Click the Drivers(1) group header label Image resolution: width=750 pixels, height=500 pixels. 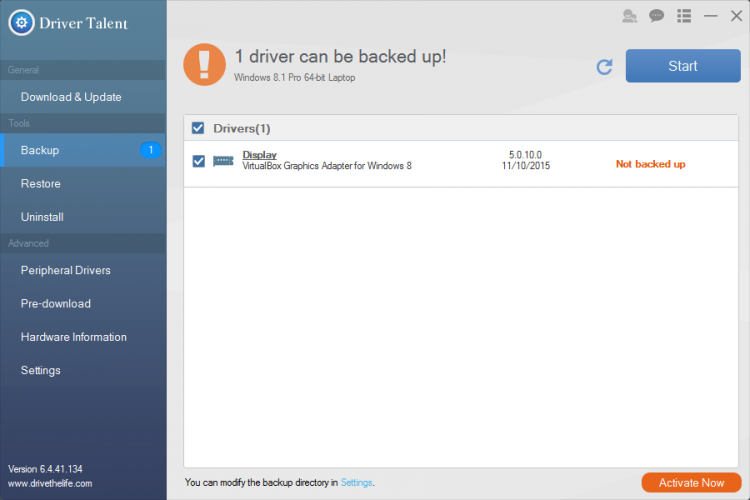242,128
